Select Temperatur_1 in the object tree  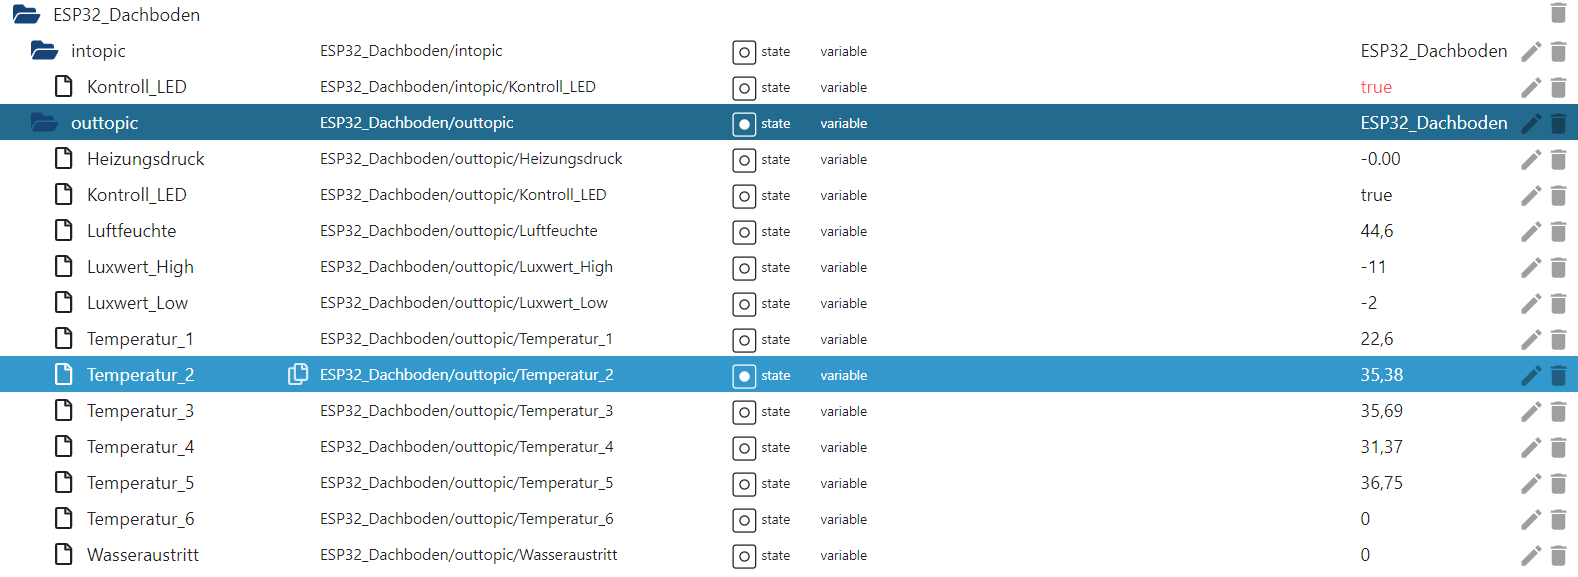click(x=140, y=339)
